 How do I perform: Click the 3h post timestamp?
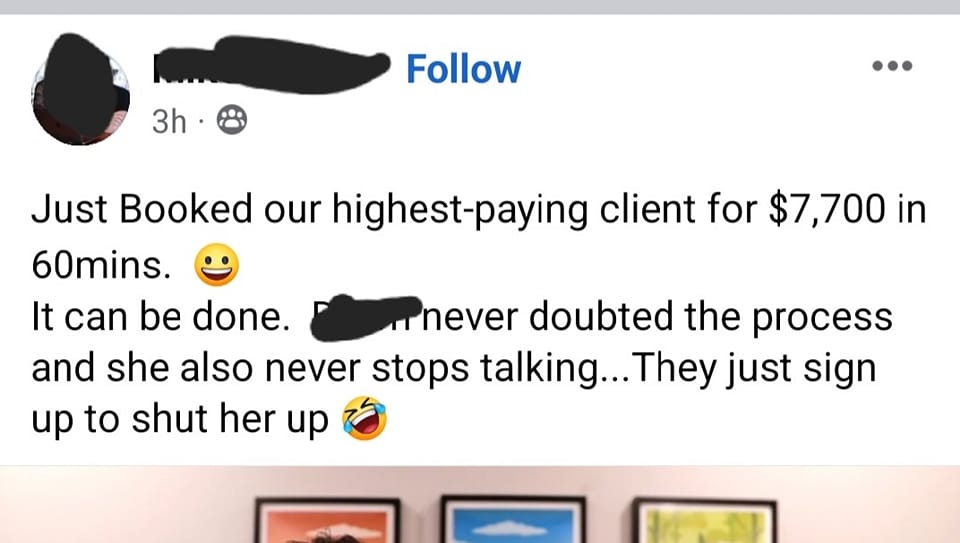[x=169, y=121]
